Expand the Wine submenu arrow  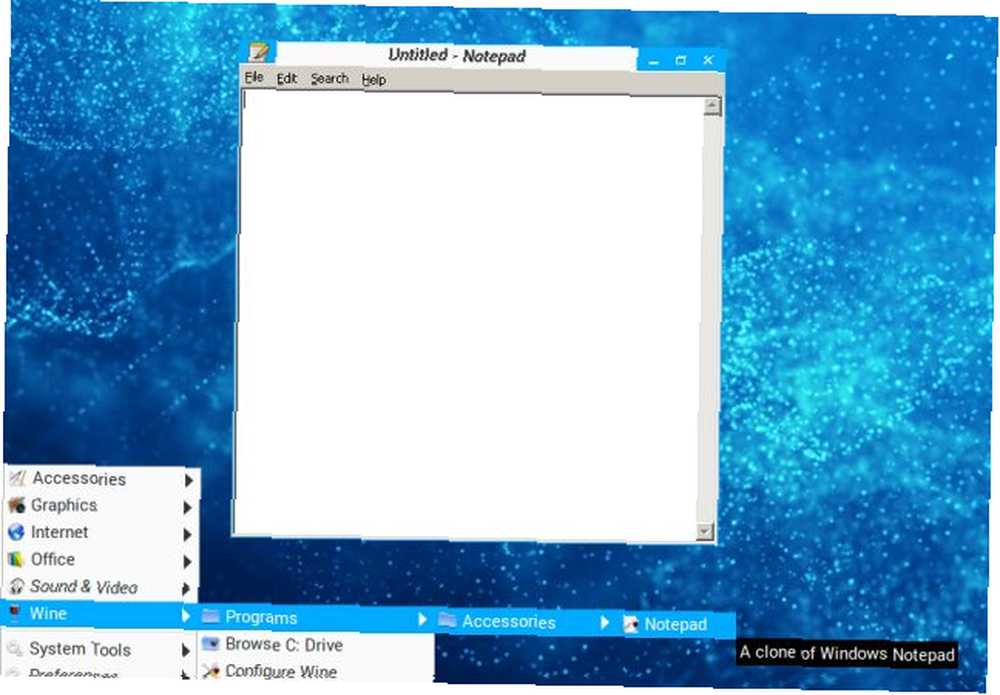pyautogui.click(x=186, y=615)
